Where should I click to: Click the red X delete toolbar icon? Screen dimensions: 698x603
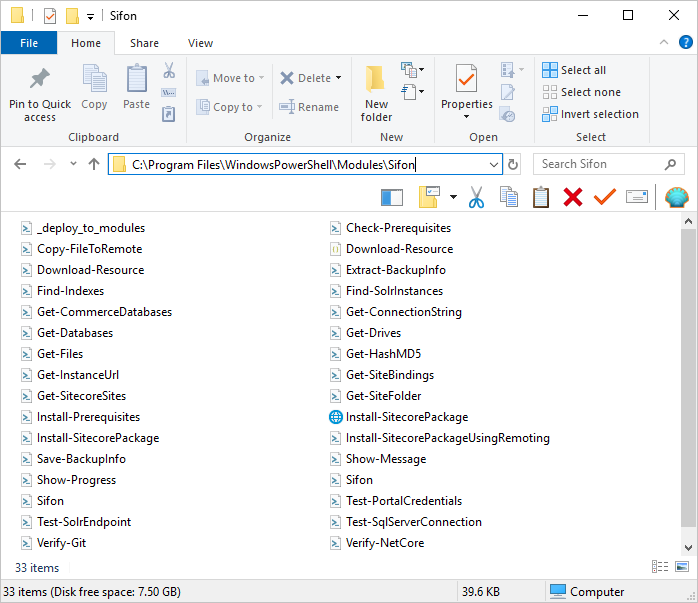(x=573, y=197)
